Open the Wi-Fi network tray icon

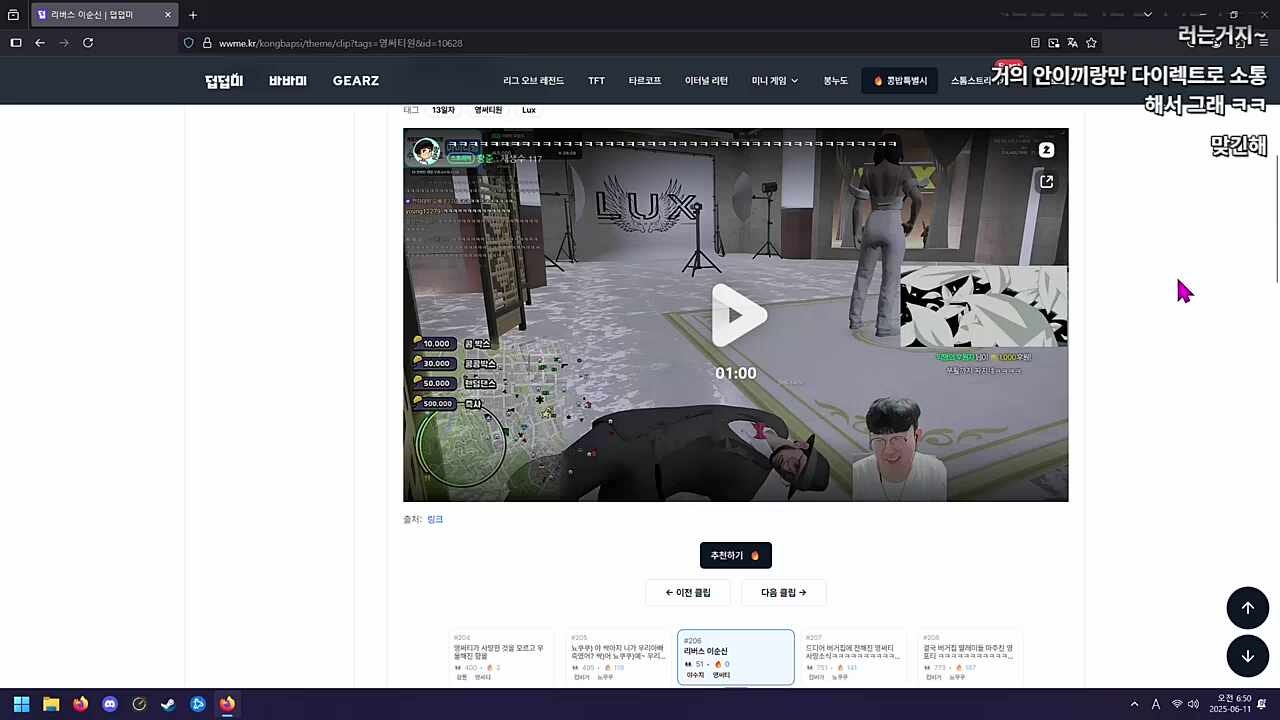1177,704
